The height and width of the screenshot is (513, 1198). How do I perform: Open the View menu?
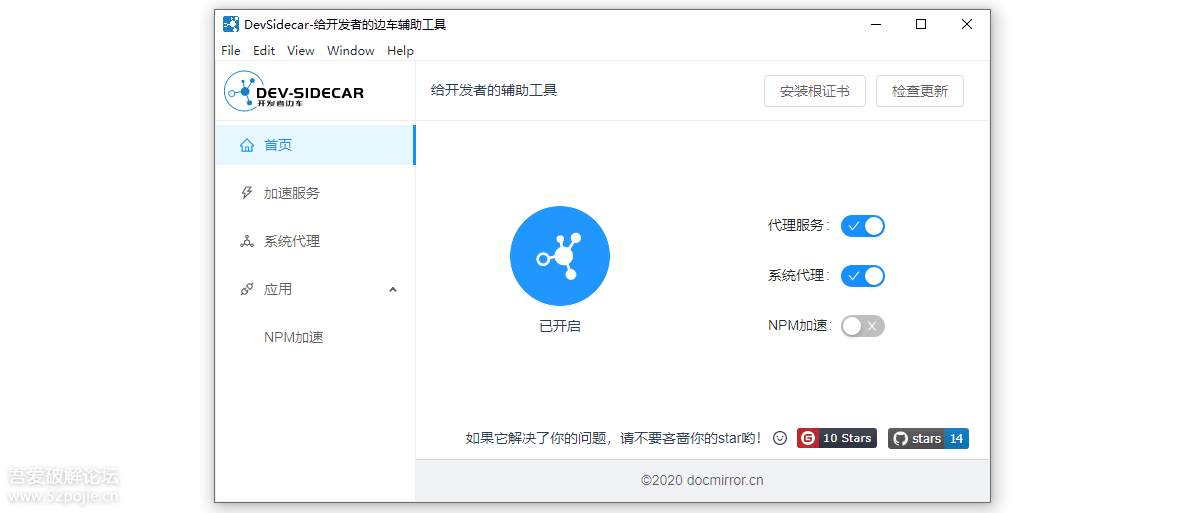point(300,50)
